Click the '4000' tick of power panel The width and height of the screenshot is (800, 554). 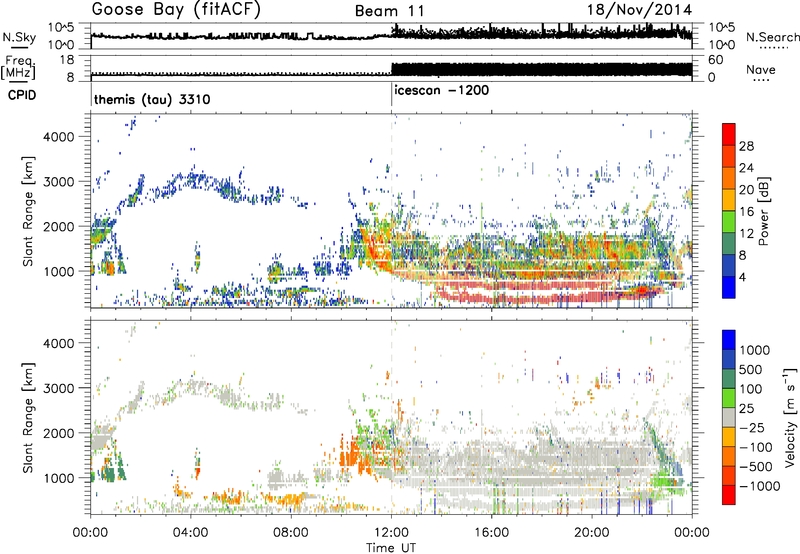tap(58, 137)
